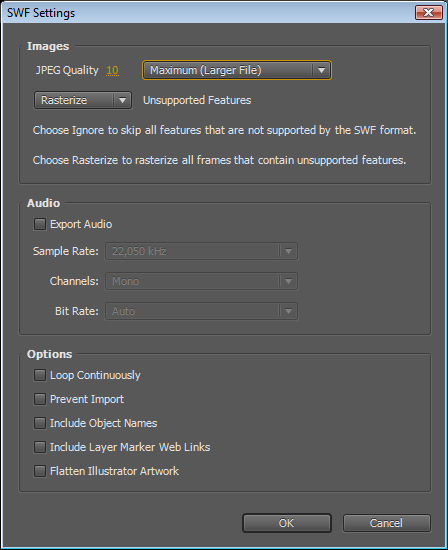Screen dimensions: 448x550
Task: Enable Loop Continuously option
Action: pos(40,375)
